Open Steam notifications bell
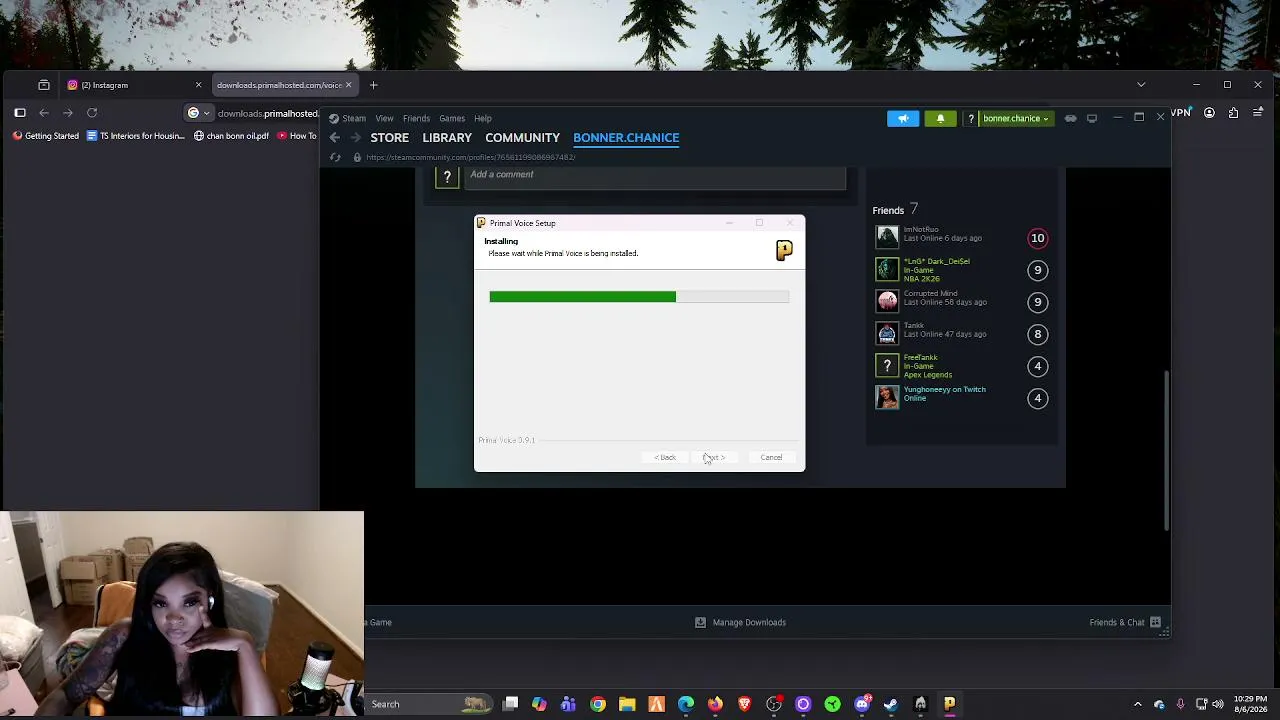 [940, 118]
